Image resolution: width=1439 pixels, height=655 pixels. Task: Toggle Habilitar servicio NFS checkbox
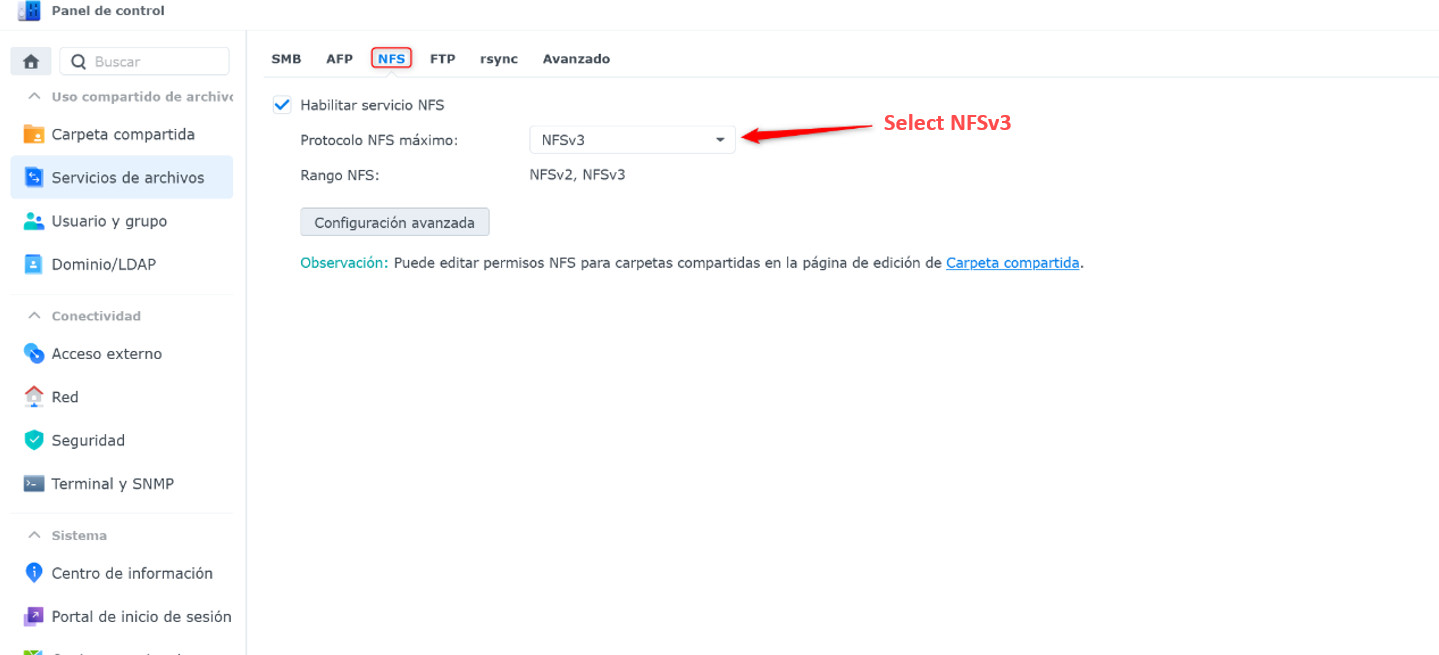[282, 104]
